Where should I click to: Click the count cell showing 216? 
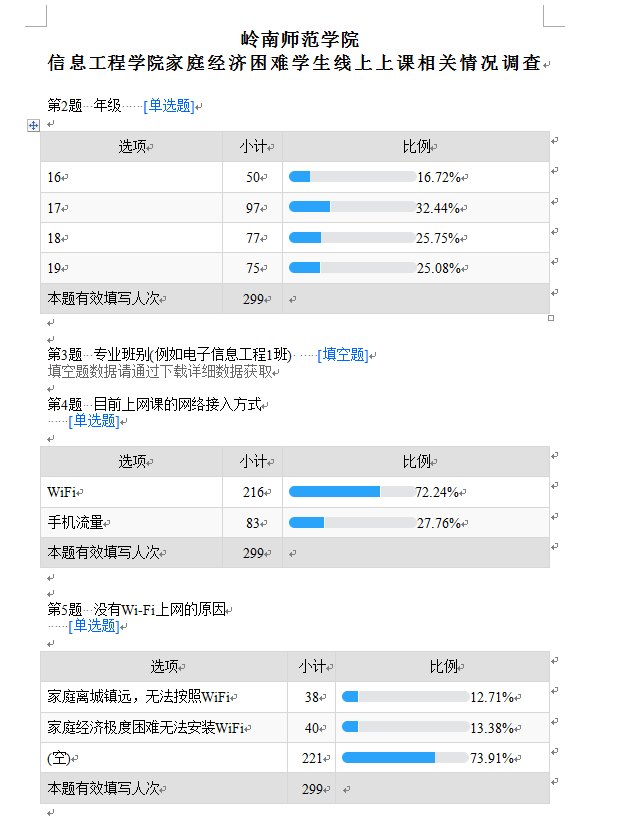click(x=252, y=492)
